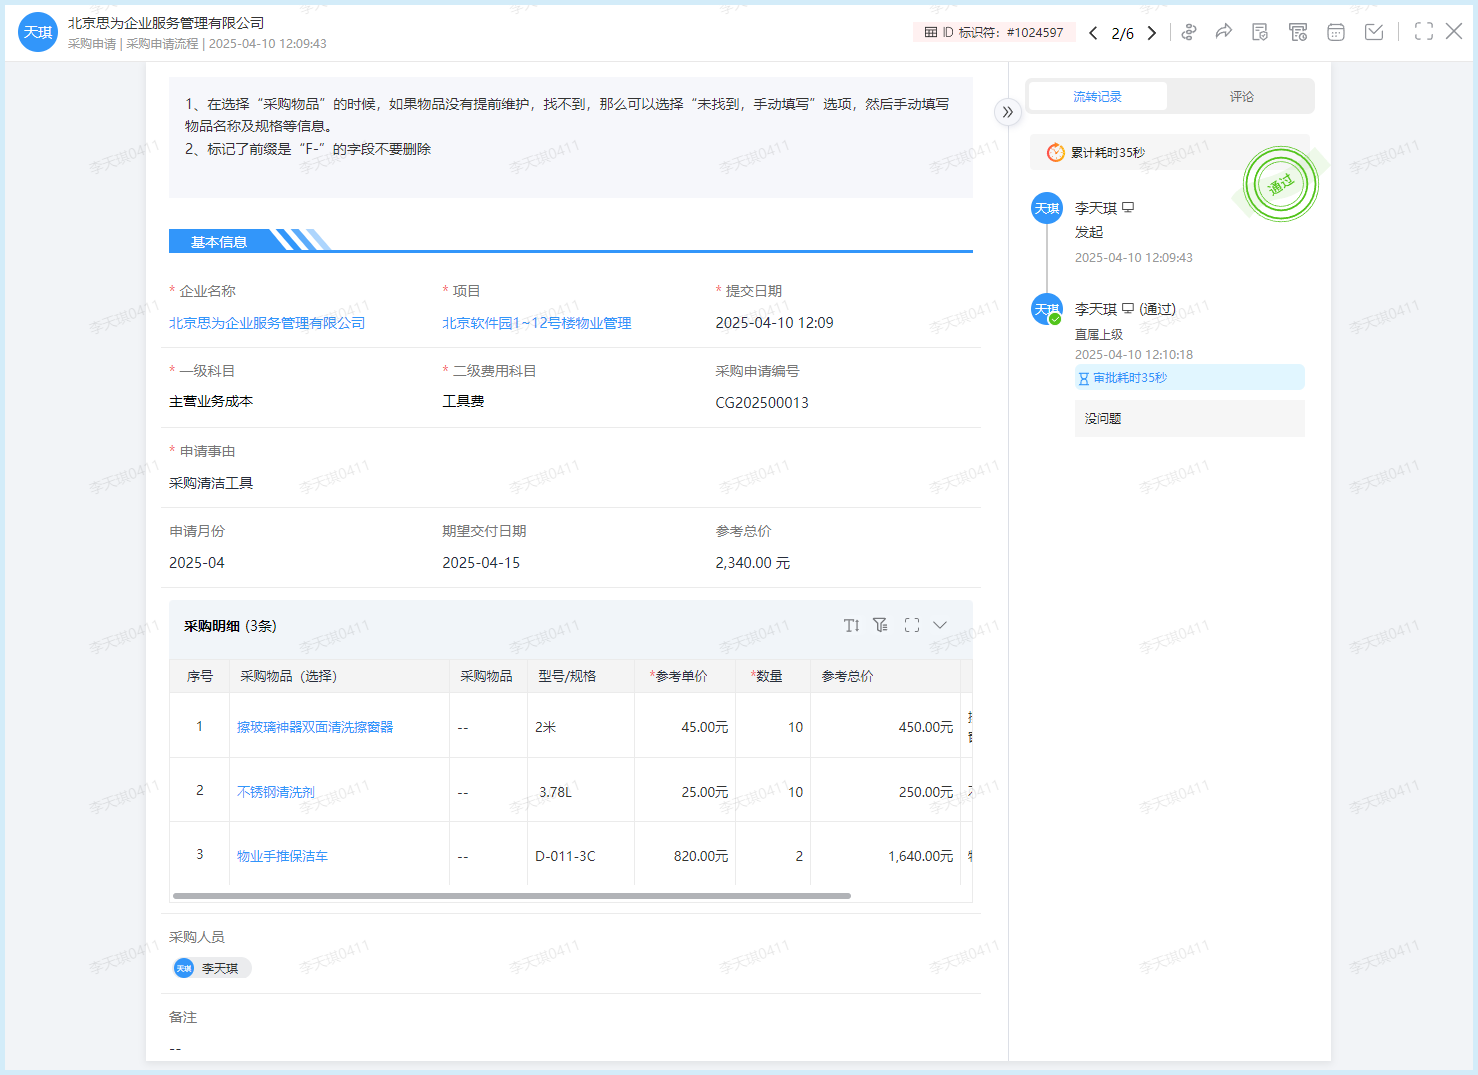Toggle fullscreen for the record dialog
Image resolution: width=1478 pixels, height=1075 pixels.
(x=1423, y=32)
